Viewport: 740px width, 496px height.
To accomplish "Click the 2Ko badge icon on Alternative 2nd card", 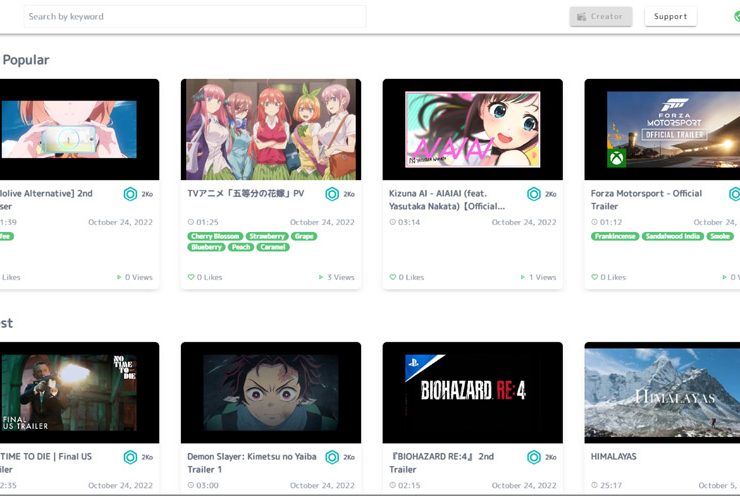I will point(130,194).
